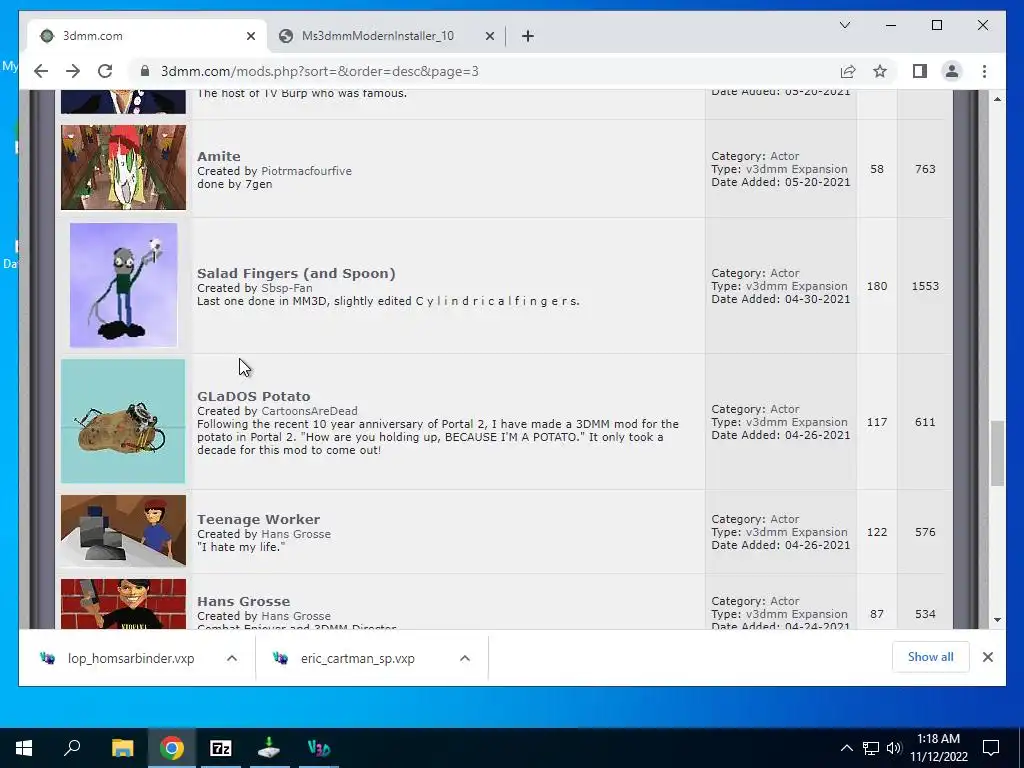Open the Amite mod title
This screenshot has height=768, width=1024.
pyautogui.click(x=219, y=156)
